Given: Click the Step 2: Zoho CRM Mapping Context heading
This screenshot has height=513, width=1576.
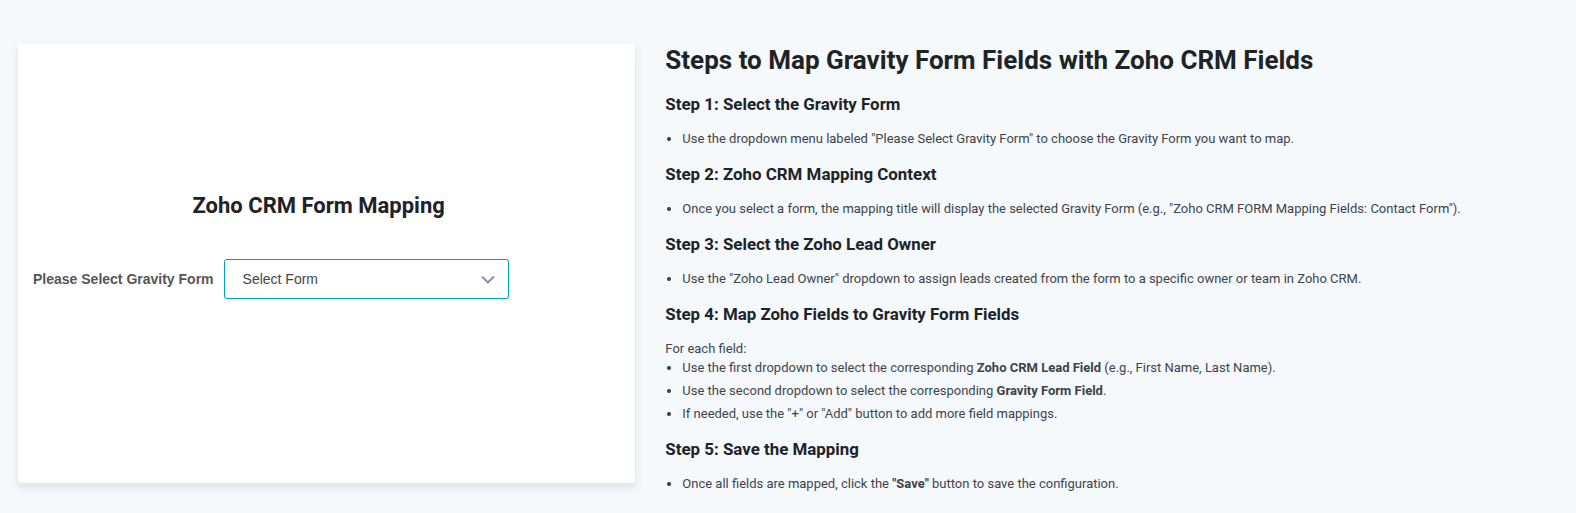Looking at the screenshot, I should pos(800,174).
